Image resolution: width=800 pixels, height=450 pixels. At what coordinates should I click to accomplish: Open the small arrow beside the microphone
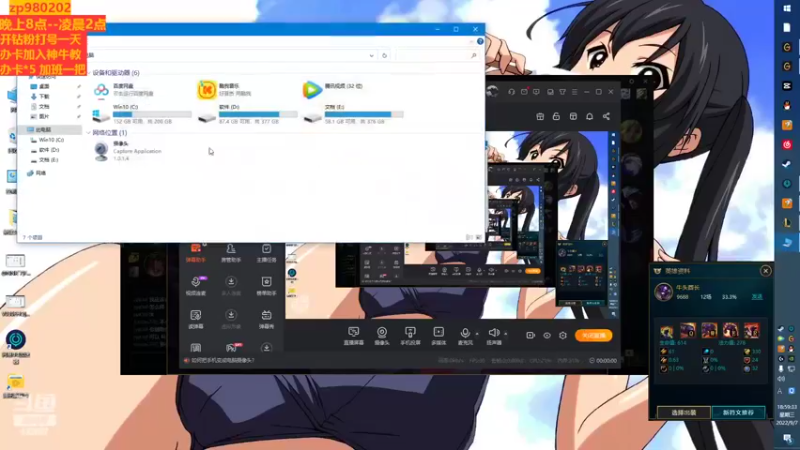[477, 334]
